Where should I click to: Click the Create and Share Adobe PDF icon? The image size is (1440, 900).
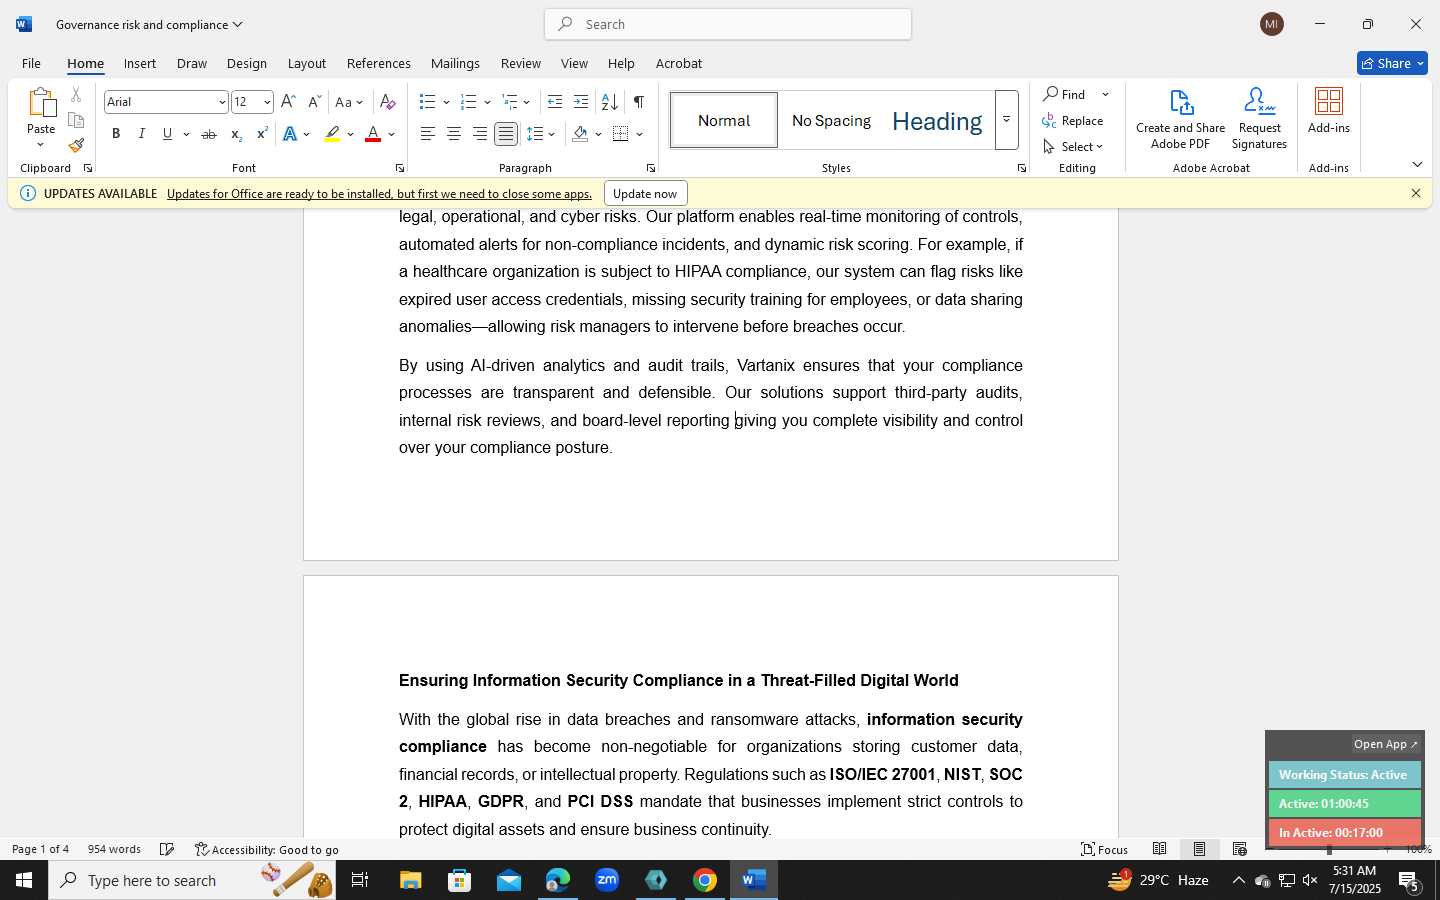1181,103
